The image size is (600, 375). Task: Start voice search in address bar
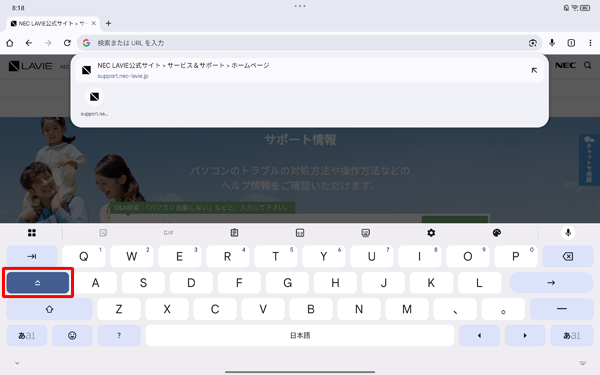(x=552, y=43)
